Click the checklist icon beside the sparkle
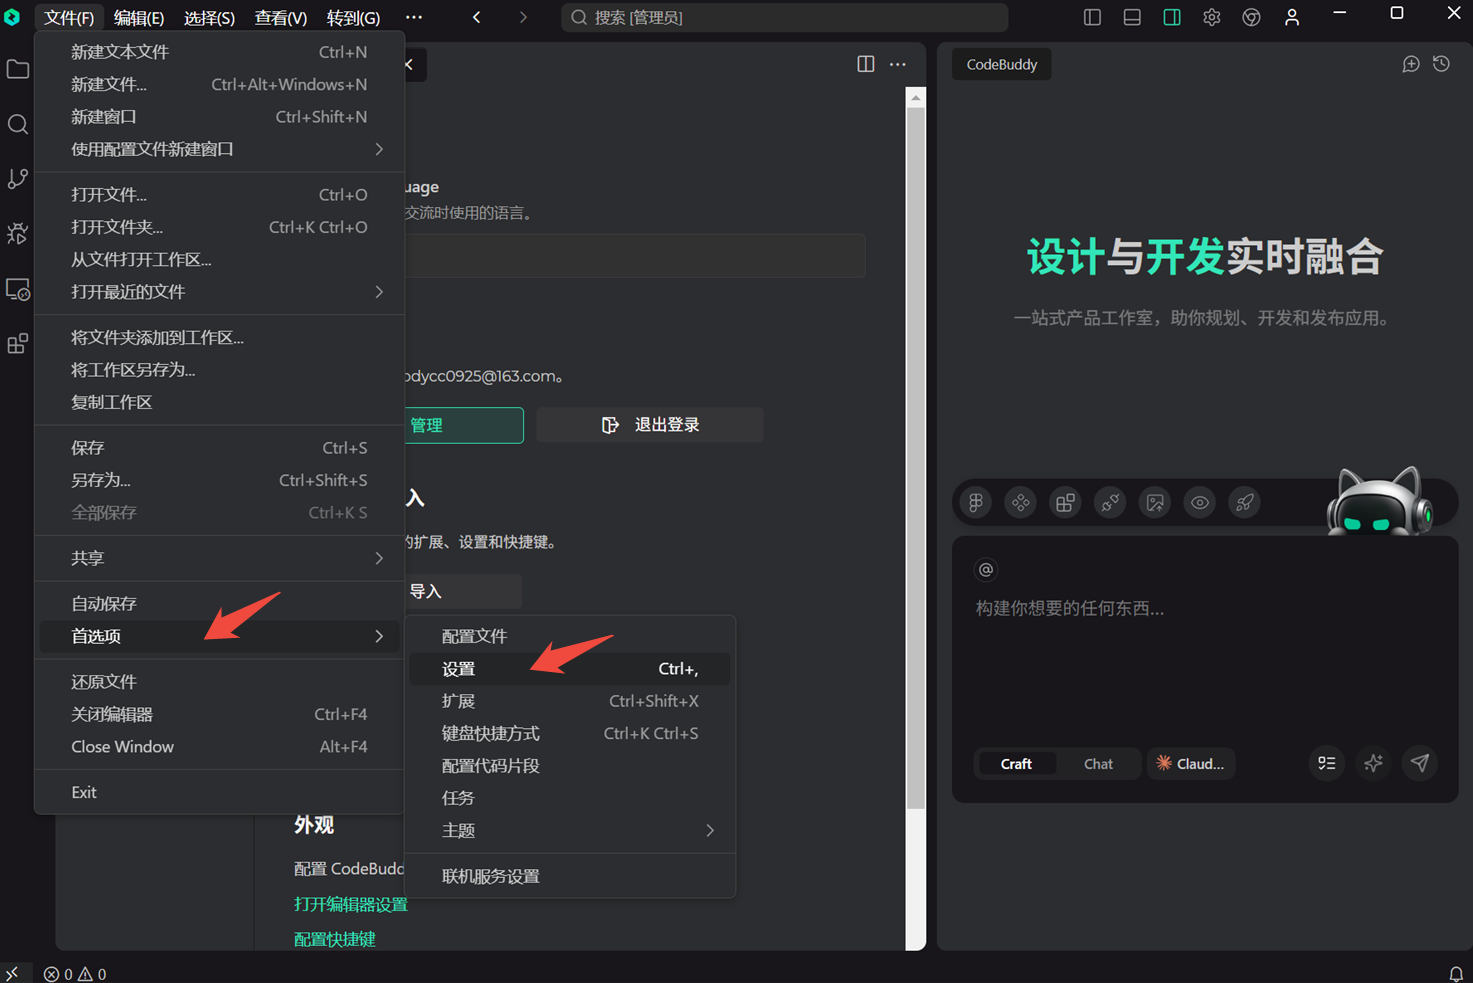Image resolution: width=1473 pixels, height=983 pixels. pos(1327,763)
